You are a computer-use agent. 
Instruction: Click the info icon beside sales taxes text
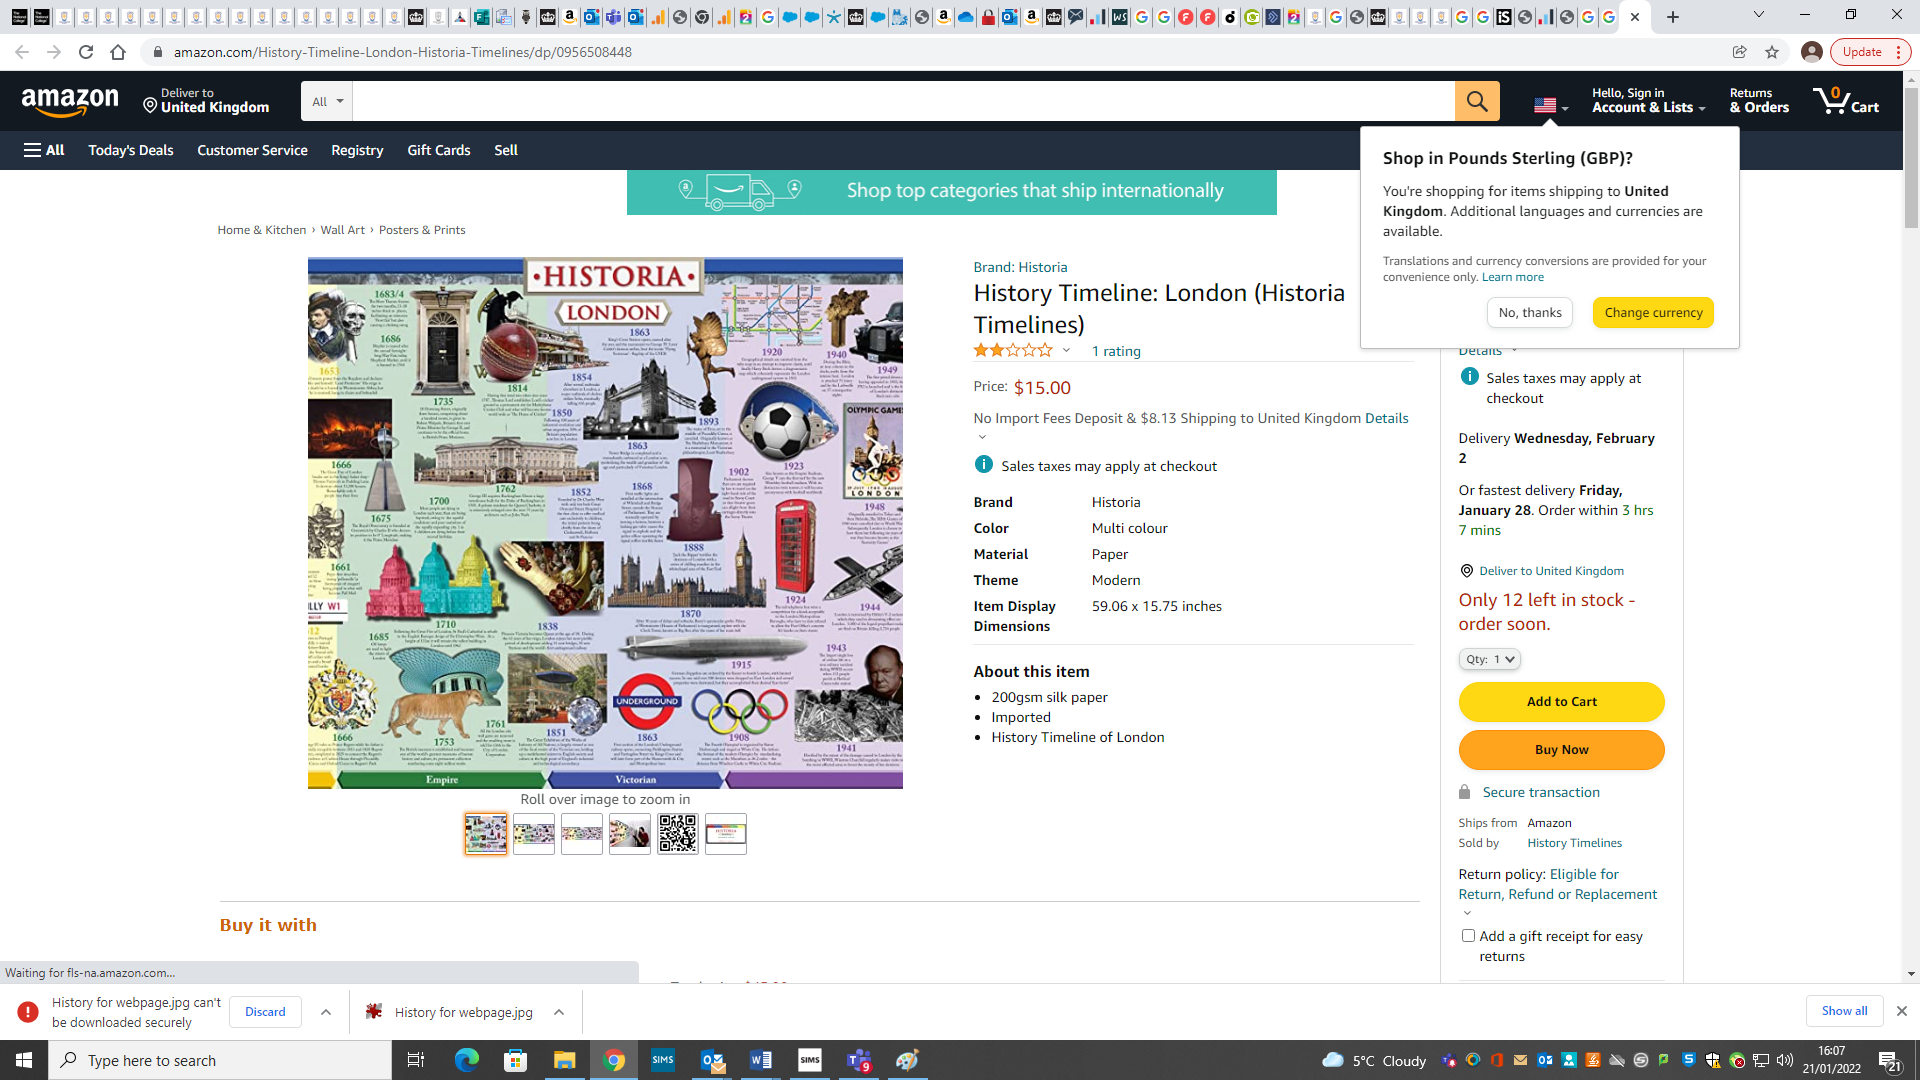coord(984,465)
